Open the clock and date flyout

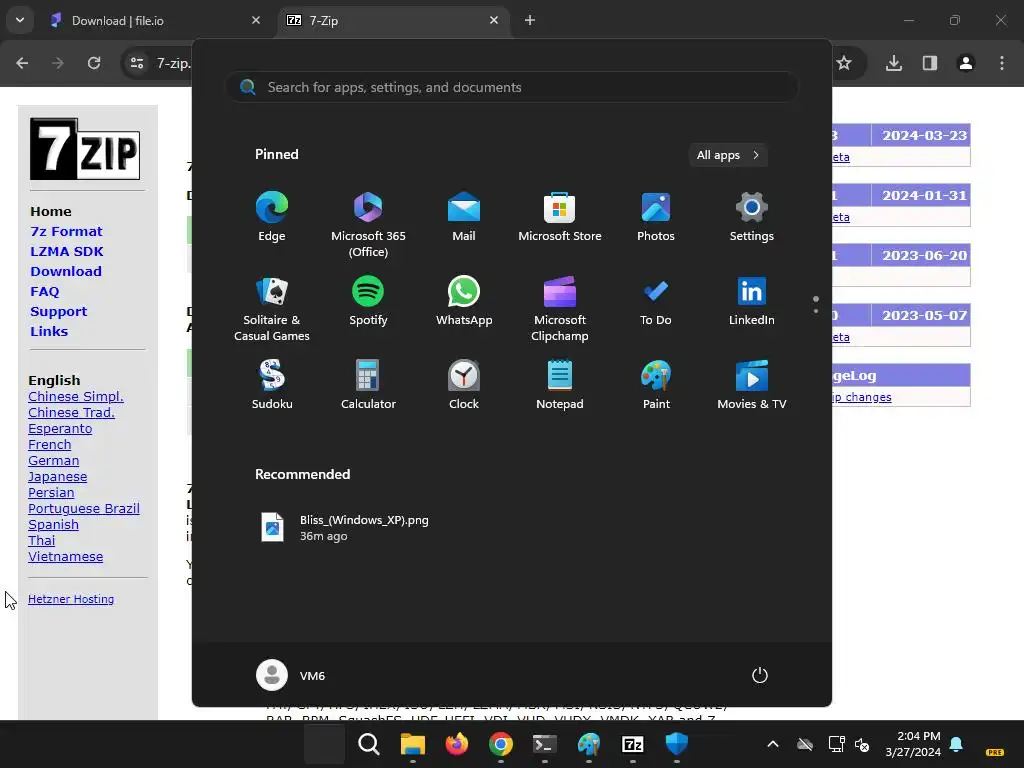[x=913, y=744]
